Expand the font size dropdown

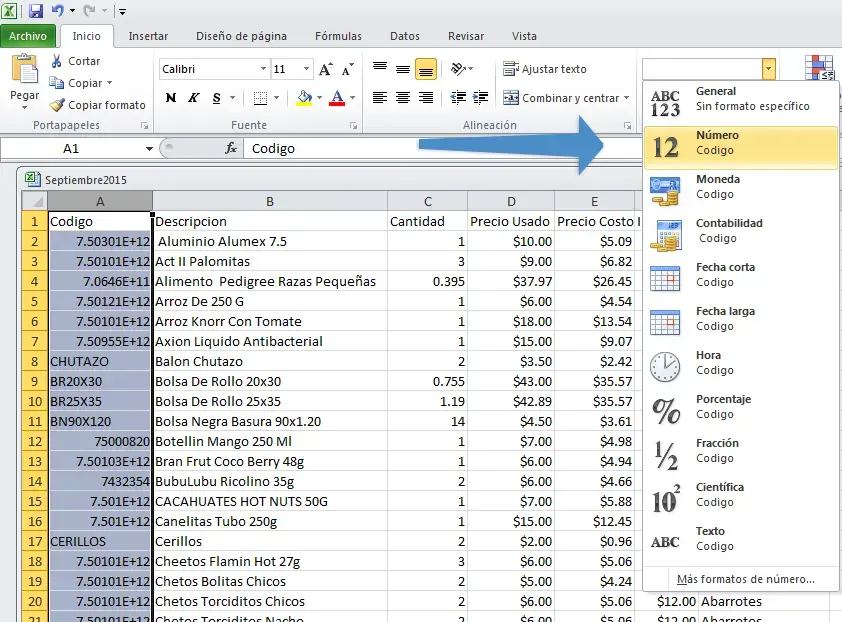tap(306, 69)
